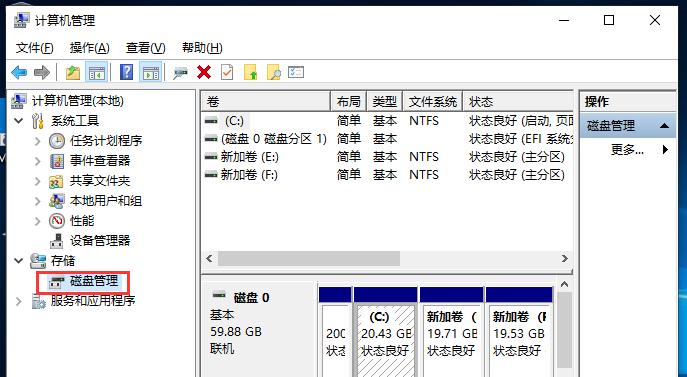Select the Local Users and Groups icon
Image resolution: width=687 pixels, height=377 pixels.
(57, 201)
